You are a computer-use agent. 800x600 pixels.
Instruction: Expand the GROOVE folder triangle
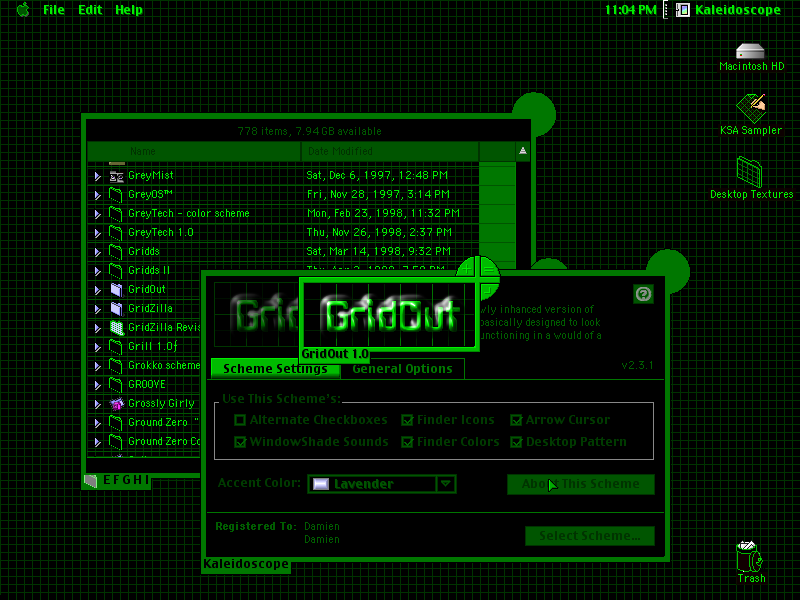(x=97, y=385)
